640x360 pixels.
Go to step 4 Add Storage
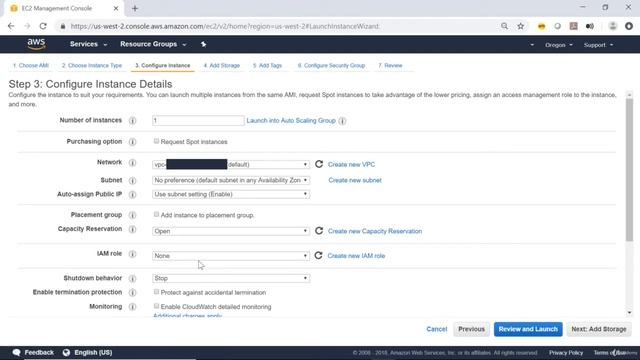(222, 65)
